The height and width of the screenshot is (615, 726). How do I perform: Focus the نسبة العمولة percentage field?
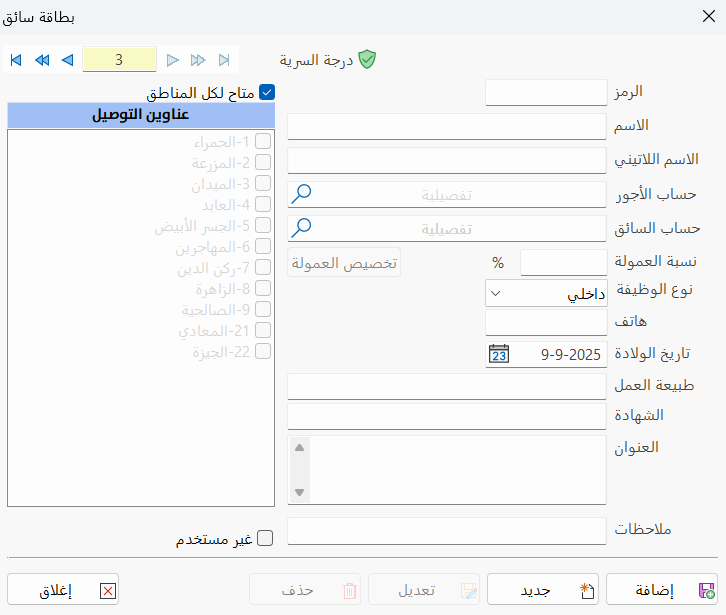point(563,263)
